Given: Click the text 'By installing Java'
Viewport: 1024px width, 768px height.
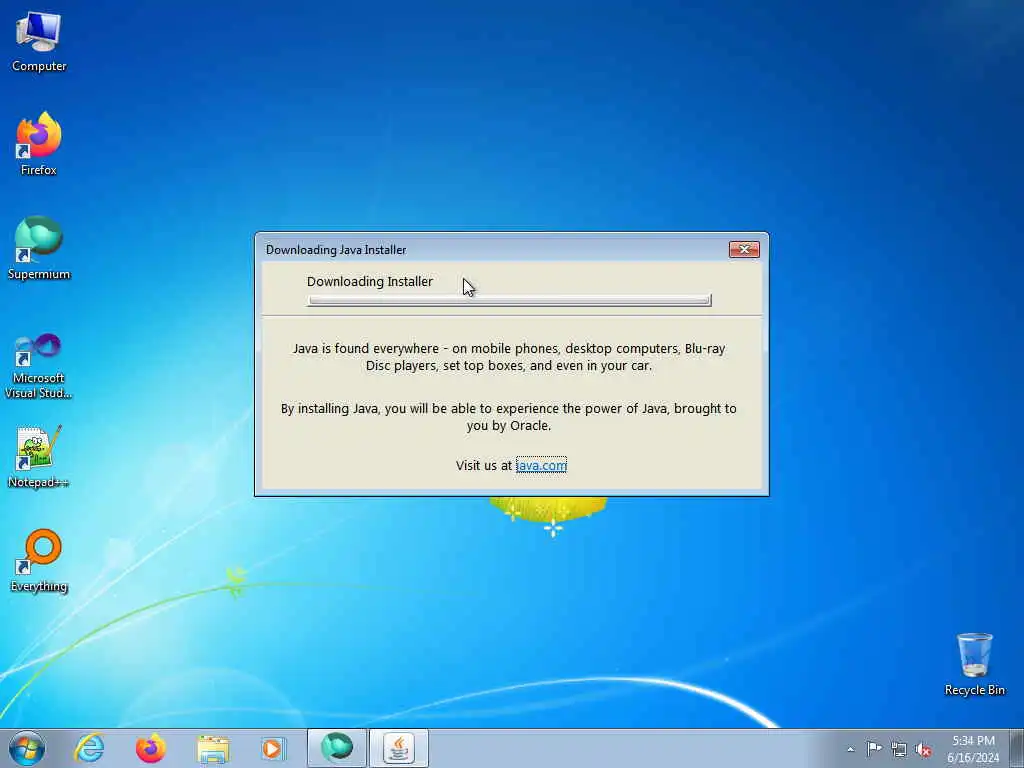Looking at the screenshot, I should coord(330,409).
